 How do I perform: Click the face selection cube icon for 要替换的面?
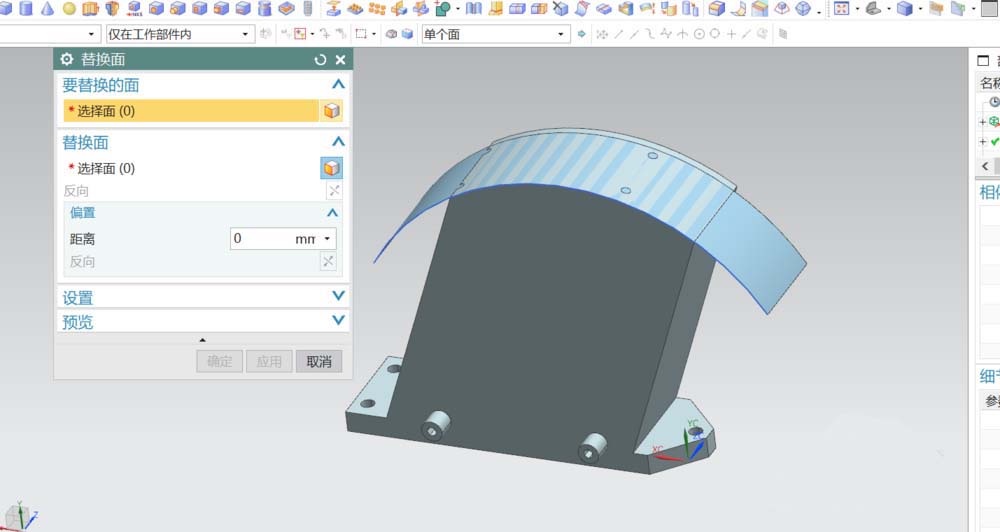click(331, 110)
